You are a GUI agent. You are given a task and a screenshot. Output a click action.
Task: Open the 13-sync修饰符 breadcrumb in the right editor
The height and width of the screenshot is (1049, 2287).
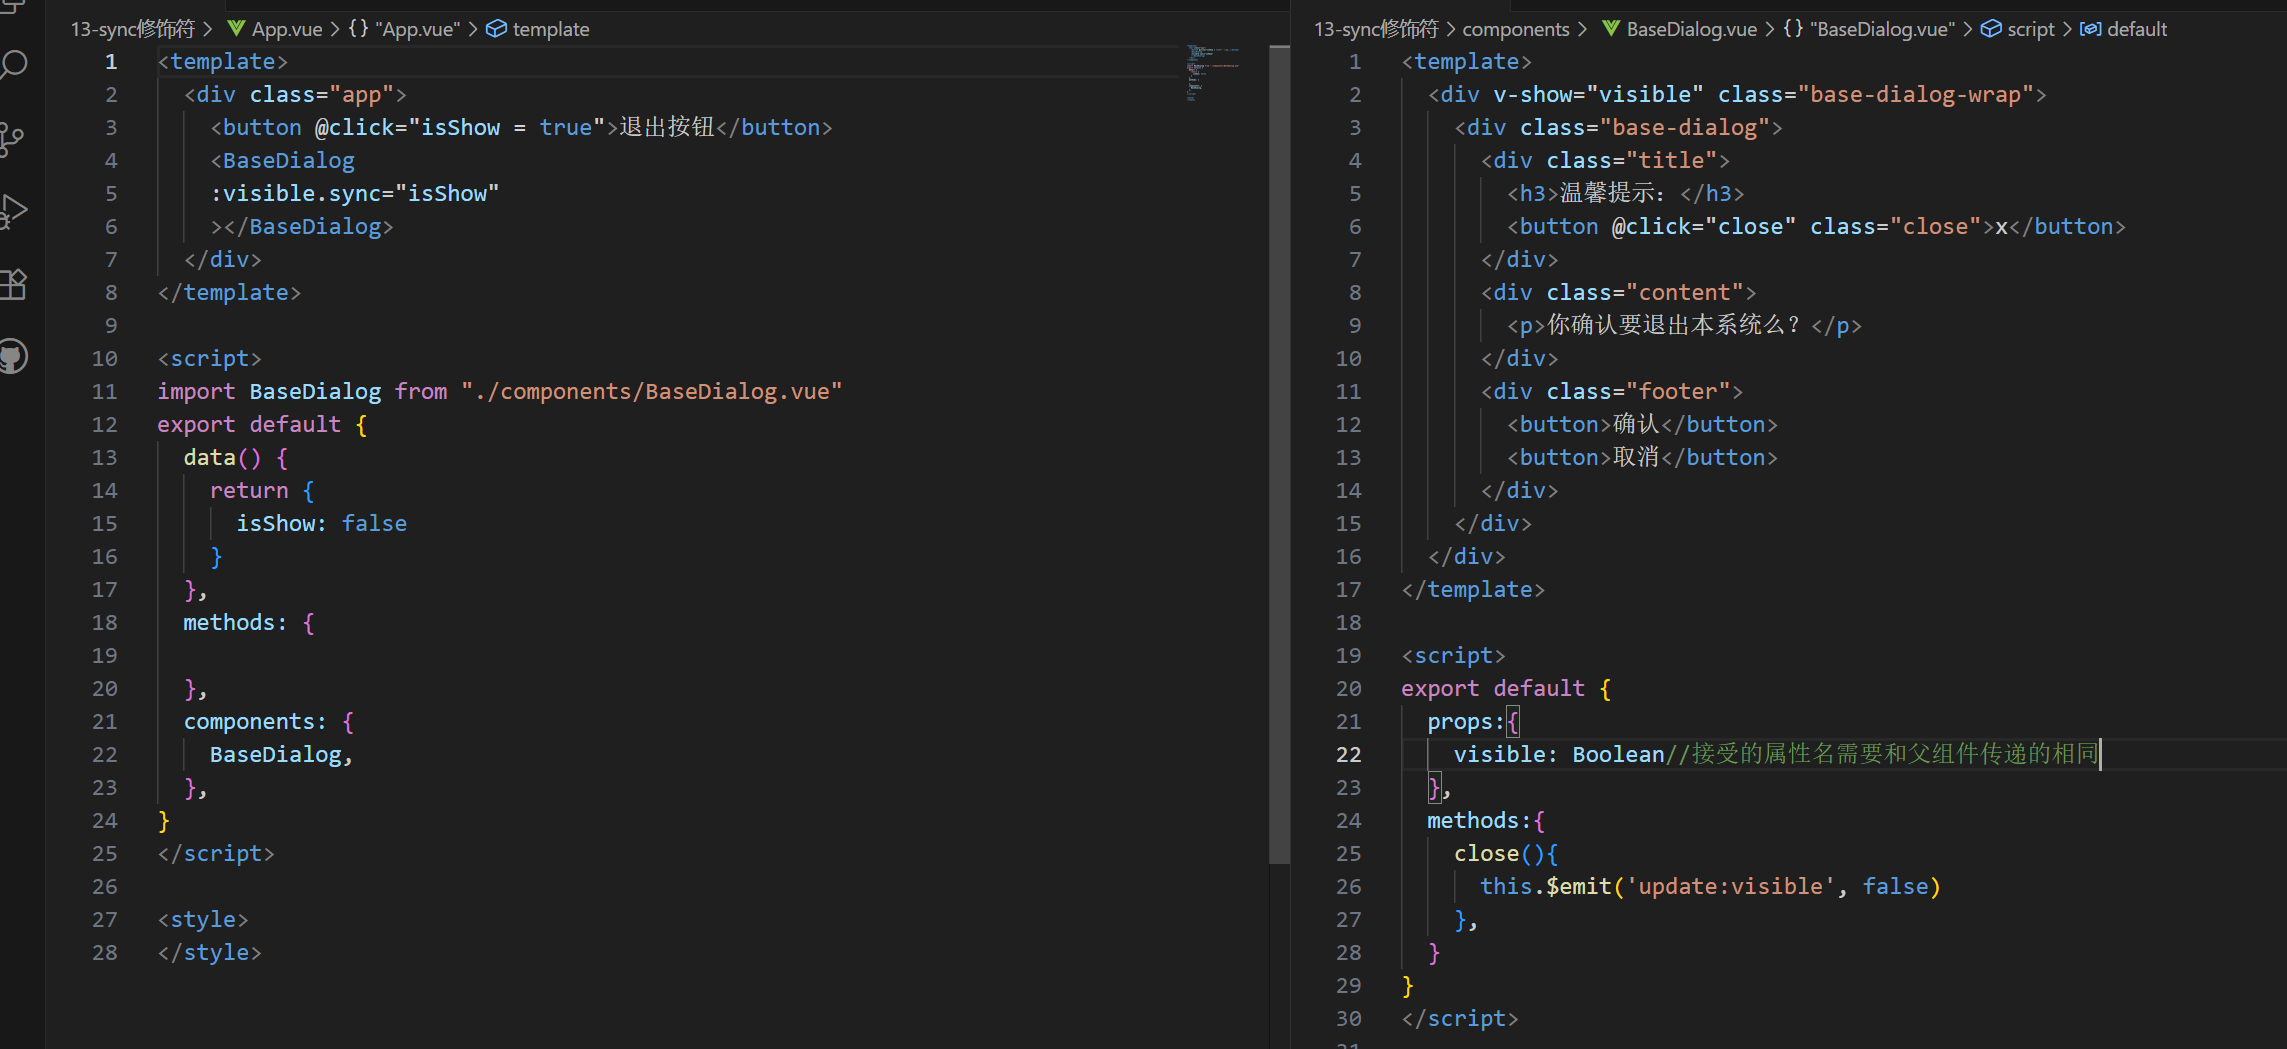point(1376,29)
